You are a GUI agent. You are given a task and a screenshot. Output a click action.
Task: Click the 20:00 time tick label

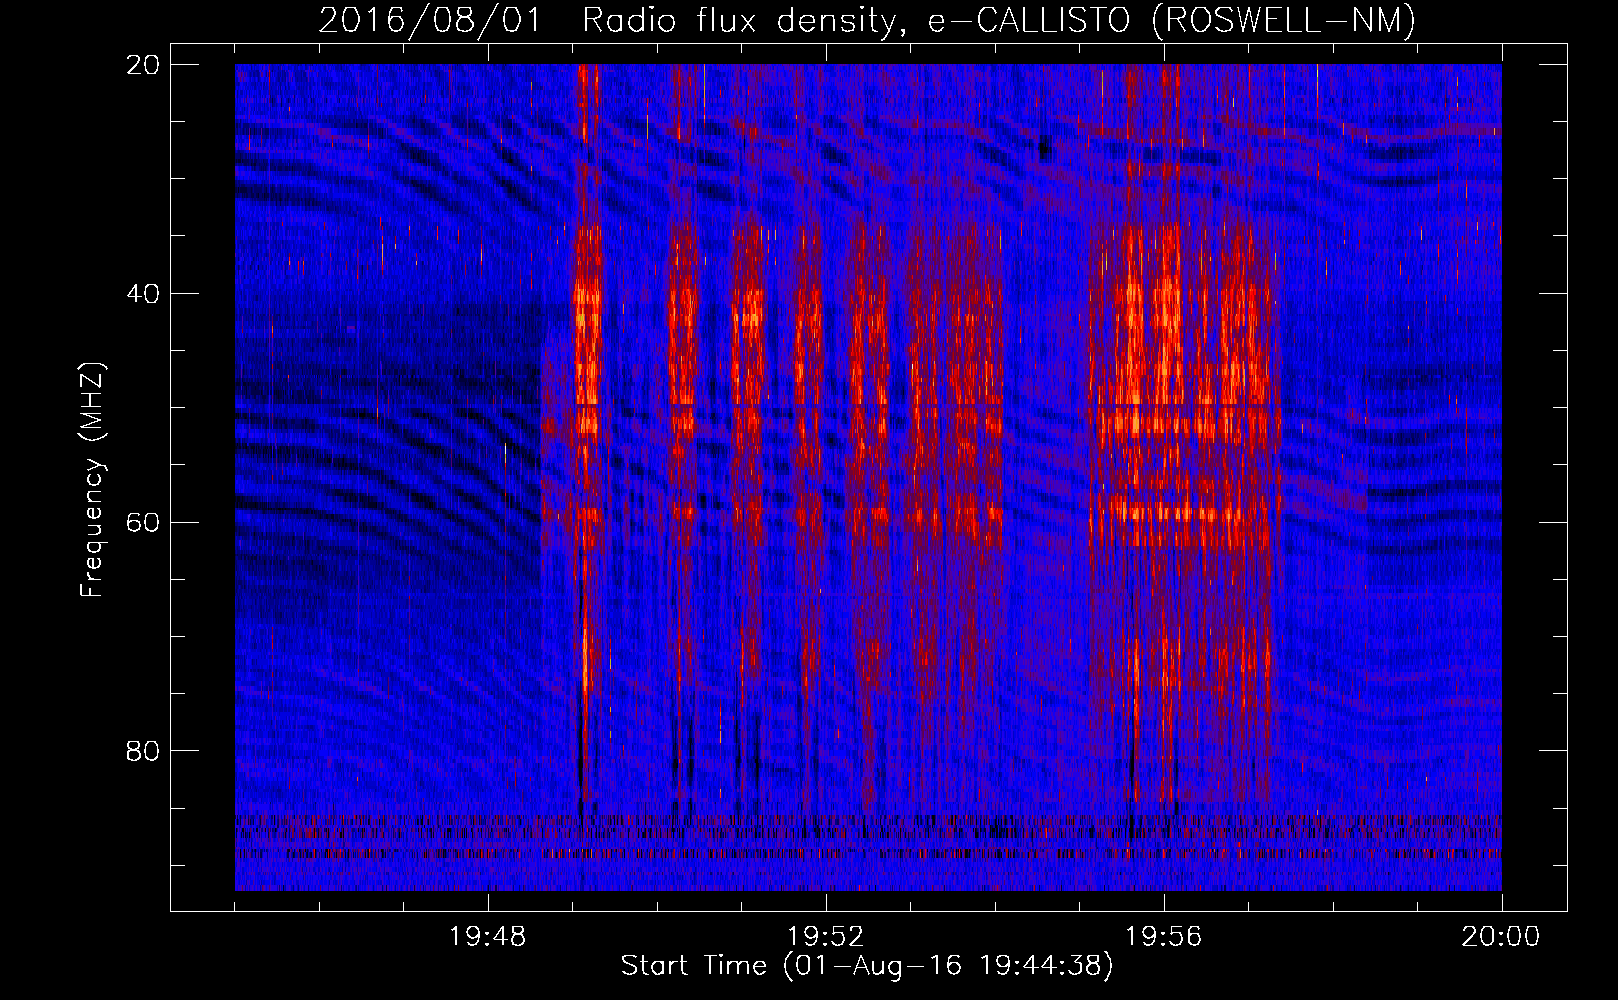tap(1501, 937)
